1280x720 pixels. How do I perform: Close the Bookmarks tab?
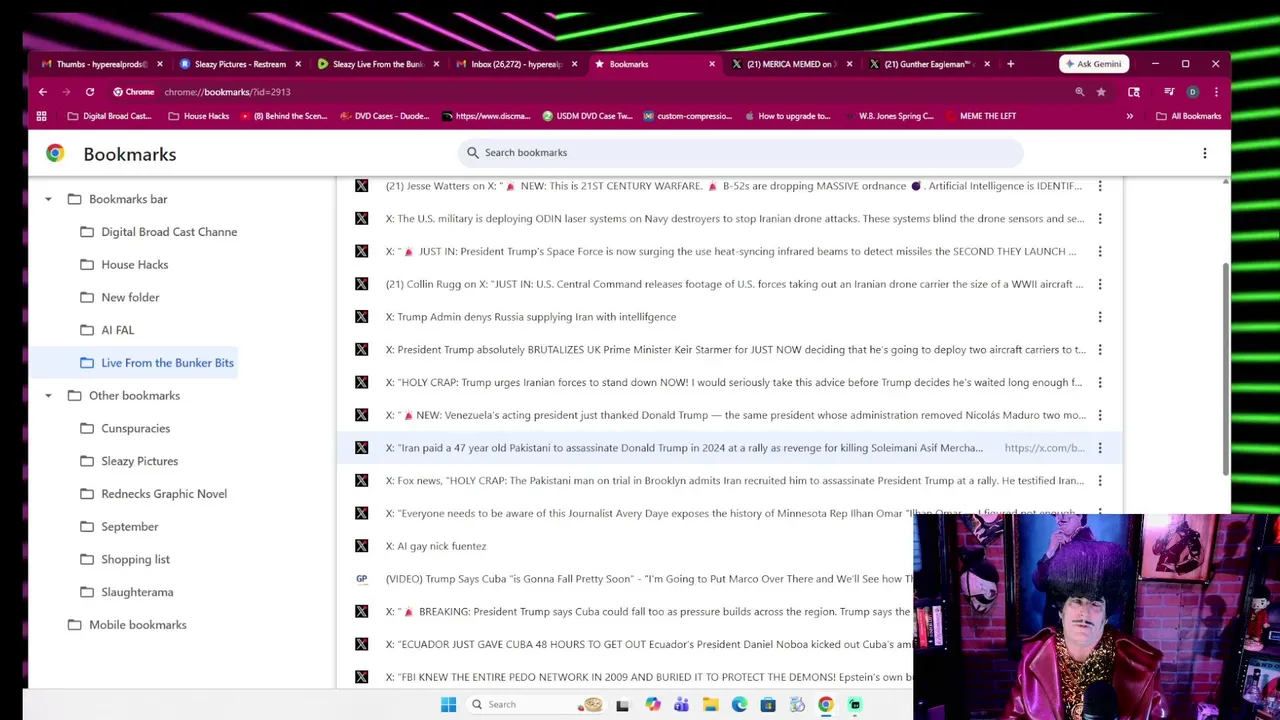click(712, 64)
